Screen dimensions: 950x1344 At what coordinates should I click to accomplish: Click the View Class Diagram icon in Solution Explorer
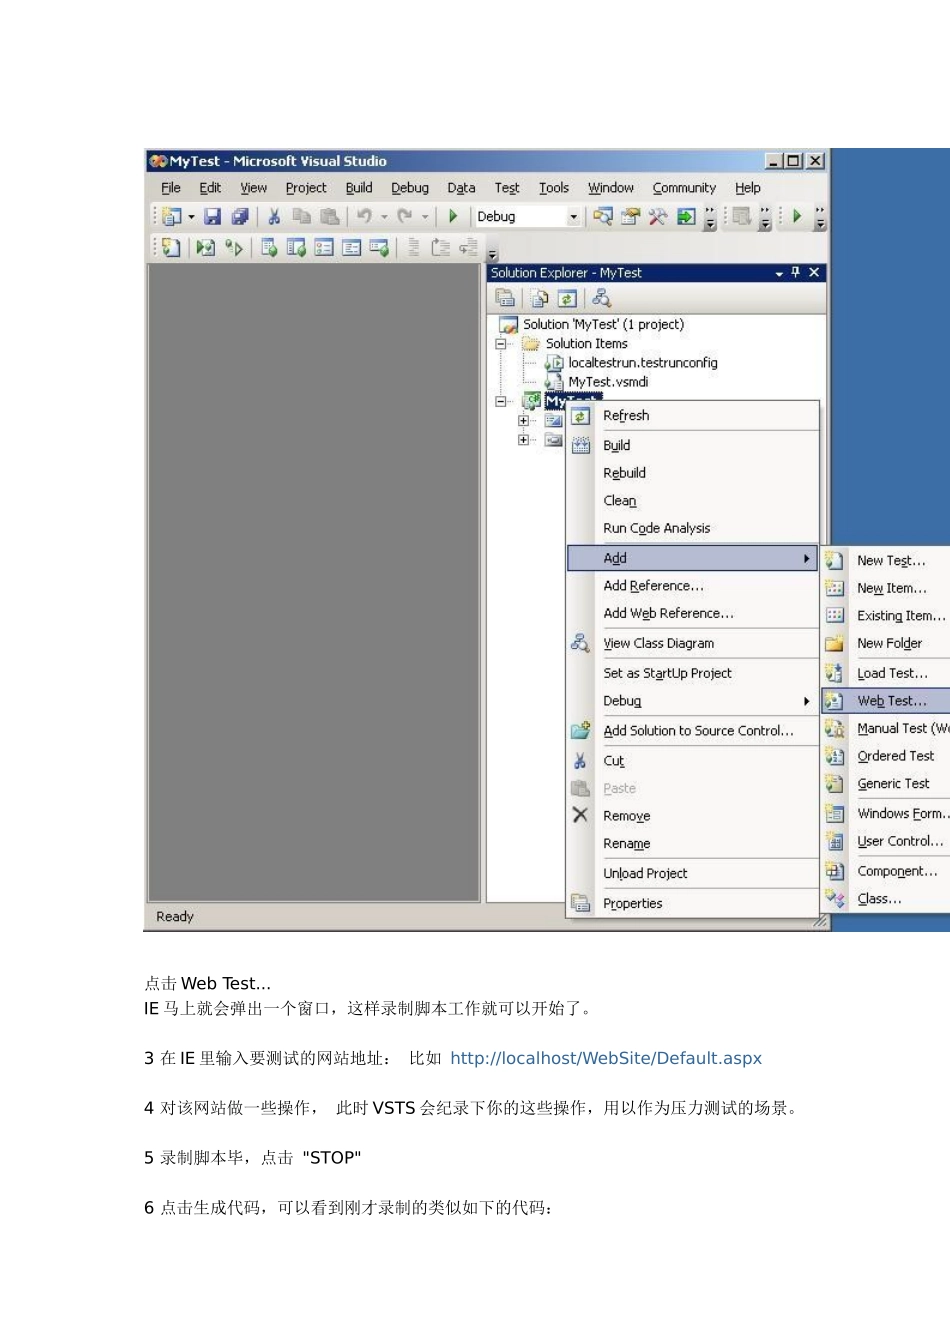(x=601, y=298)
